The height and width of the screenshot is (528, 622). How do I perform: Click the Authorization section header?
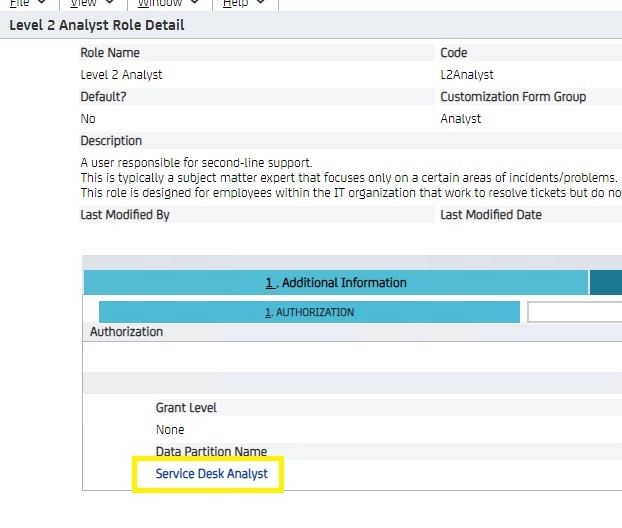(x=126, y=331)
